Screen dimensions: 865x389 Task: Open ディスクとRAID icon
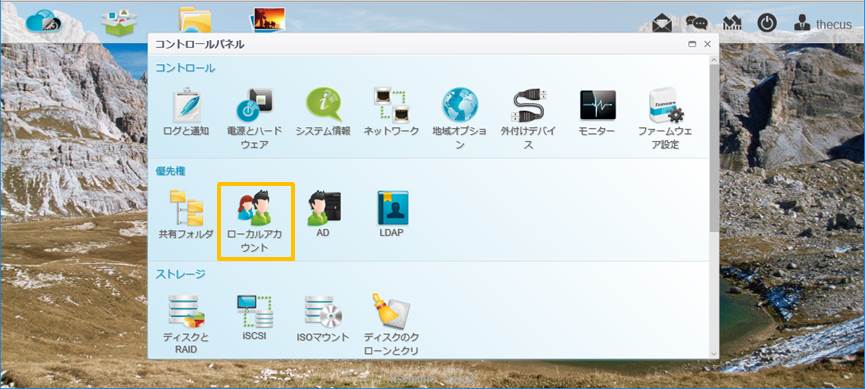click(186, 311)
